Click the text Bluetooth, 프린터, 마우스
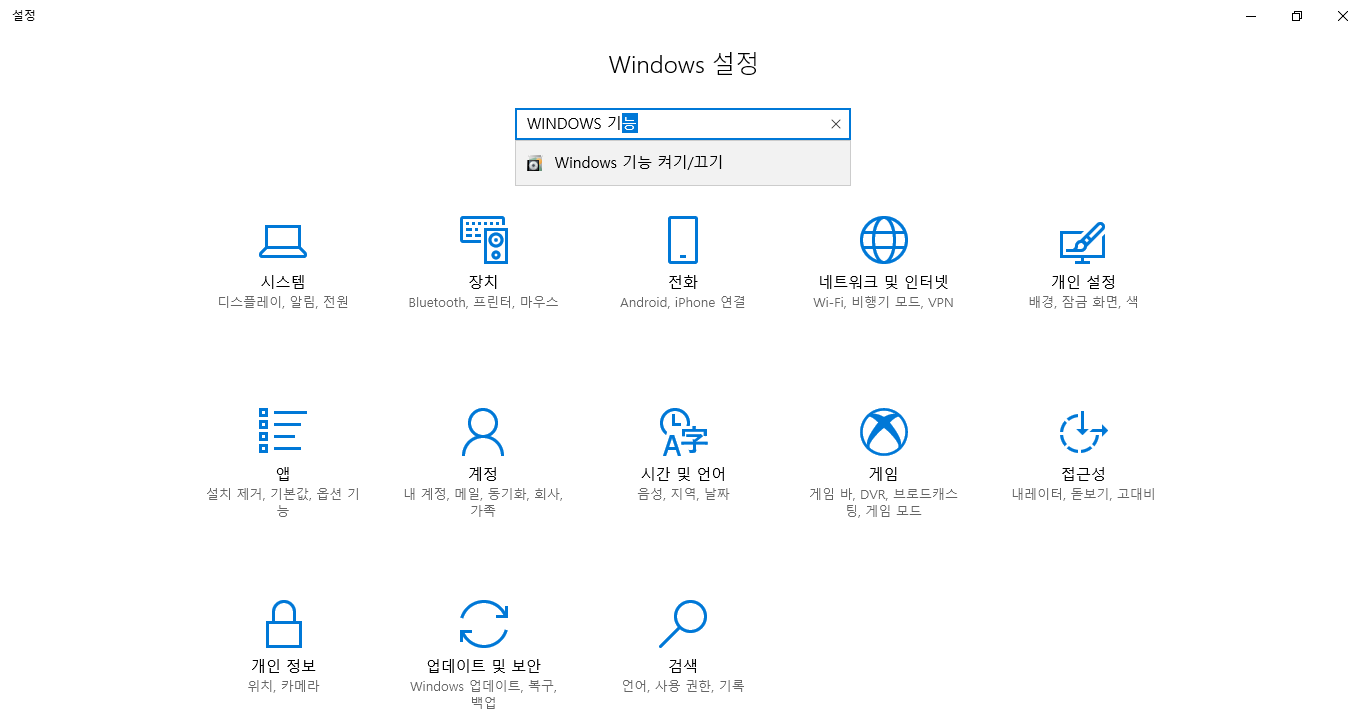The height and width of the screenshot is (728, 1366). click(483, 302)
